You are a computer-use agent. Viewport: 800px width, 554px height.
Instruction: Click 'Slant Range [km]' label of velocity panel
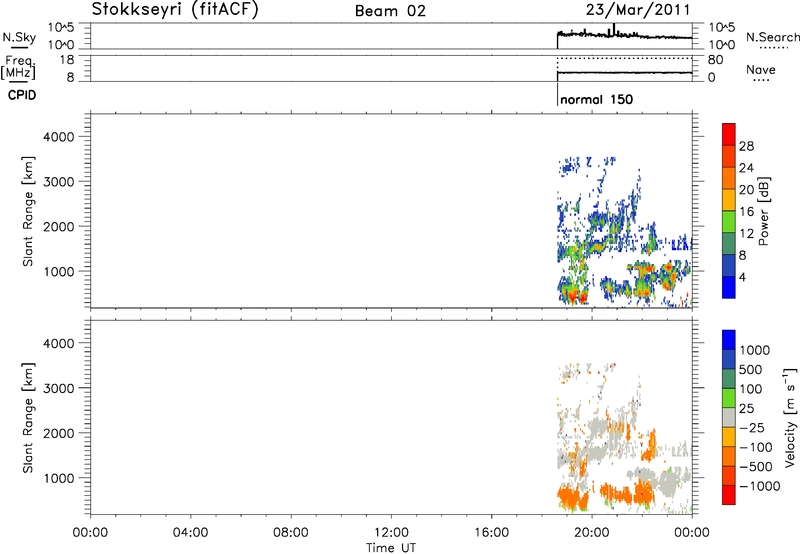[x=28, y=418]
